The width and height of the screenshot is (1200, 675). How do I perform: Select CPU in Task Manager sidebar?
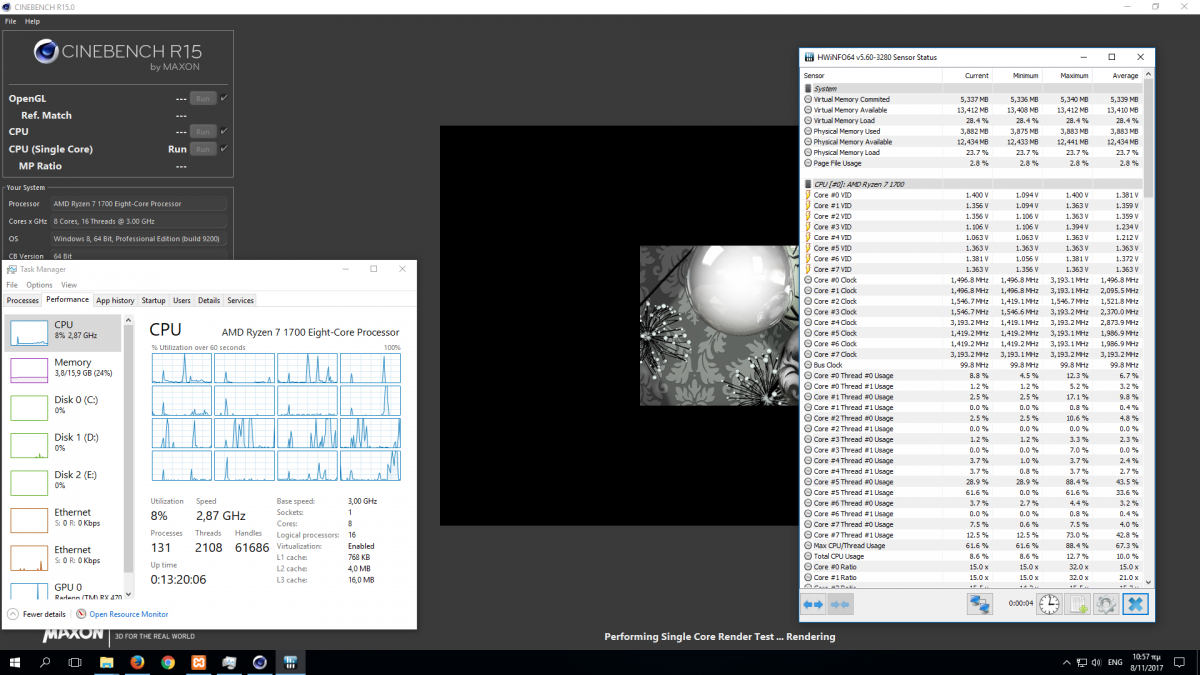[x=64, y=332]
